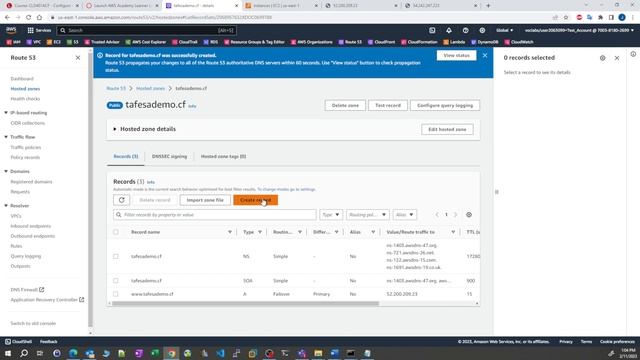The height and width of the screenshot is (360, 640).
Task: Open the details panel settings gear
Action: 602,58
